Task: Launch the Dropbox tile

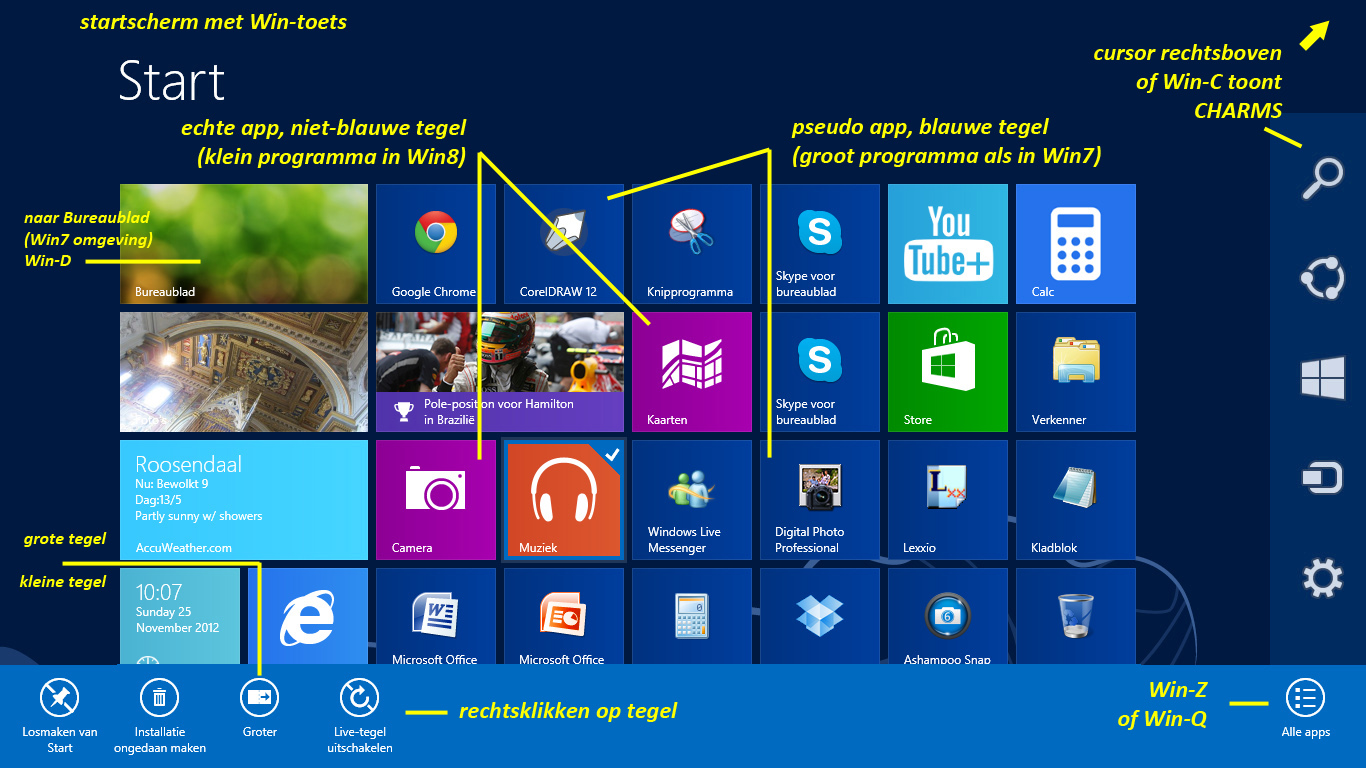Action: coord(819,617)
